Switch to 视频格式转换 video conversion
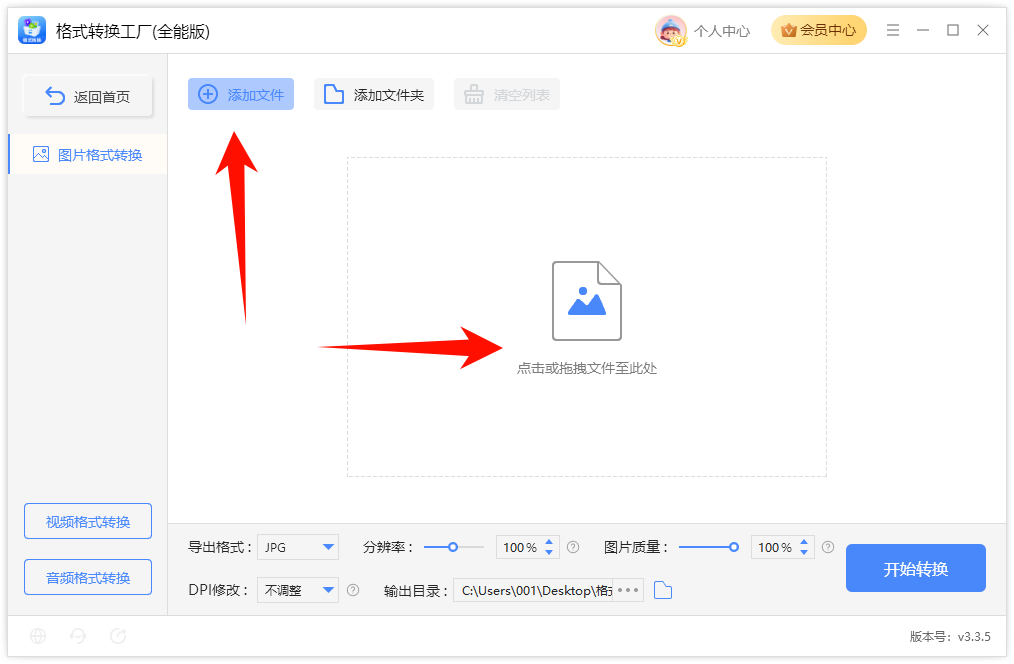 [x=88, y=521]
